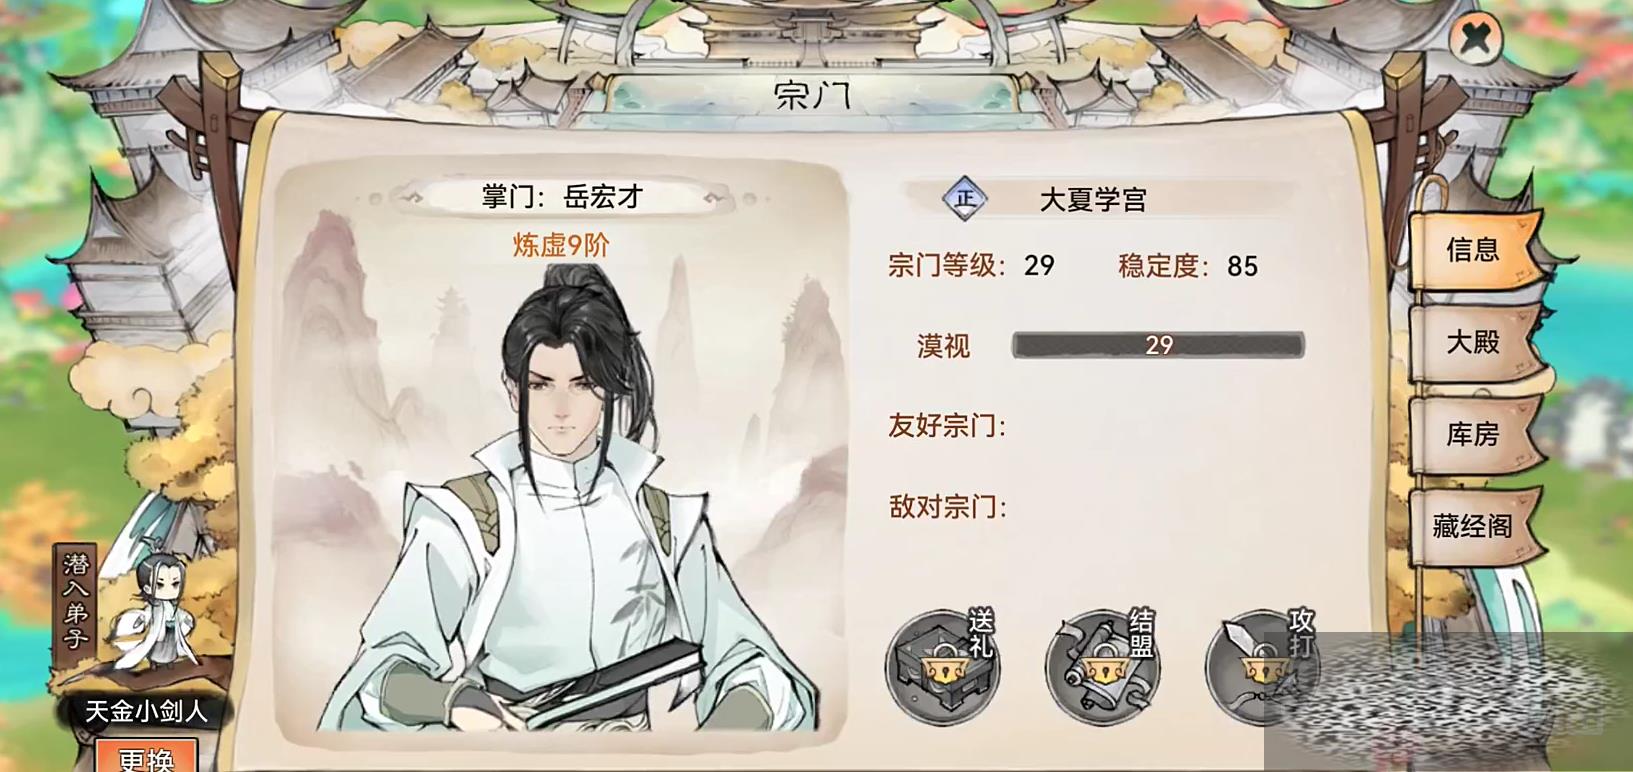Viewport: 1633px width, 772px height.
Task: Click the 大夏学宫 sect name
Action: pyautogui.click(x=1092, y=200)
